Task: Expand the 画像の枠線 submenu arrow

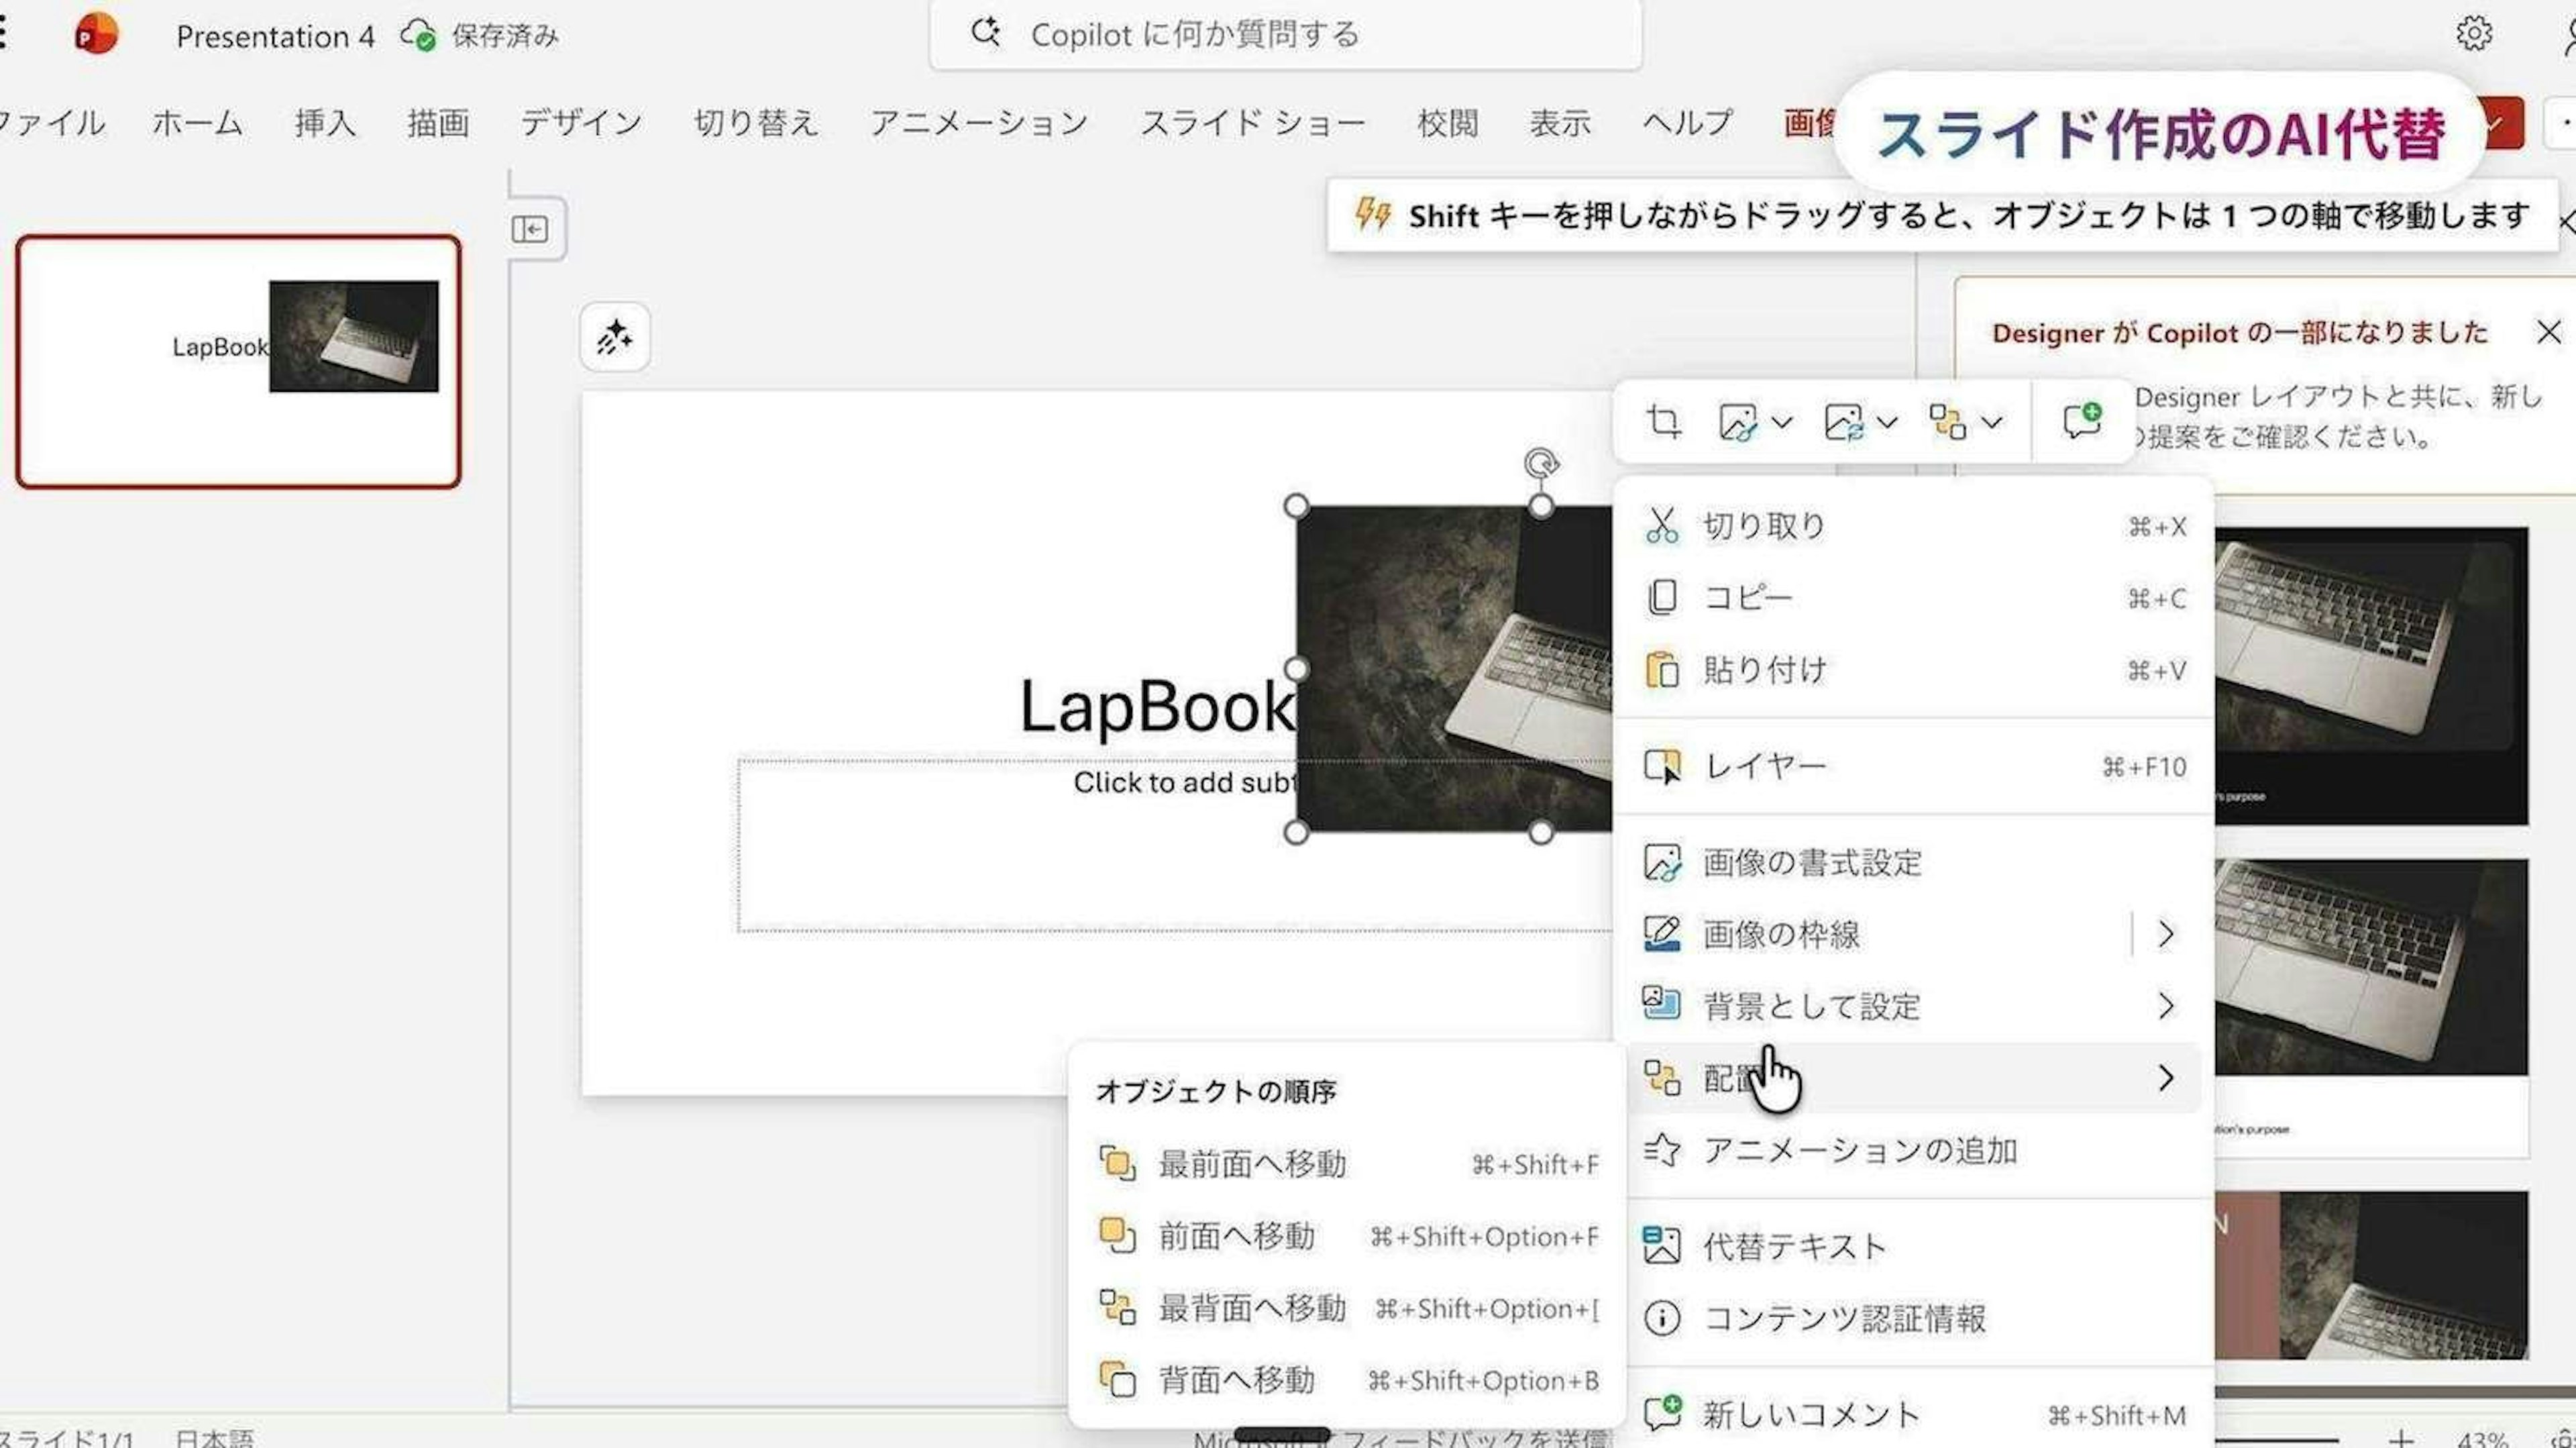Action: (2165, 934)
